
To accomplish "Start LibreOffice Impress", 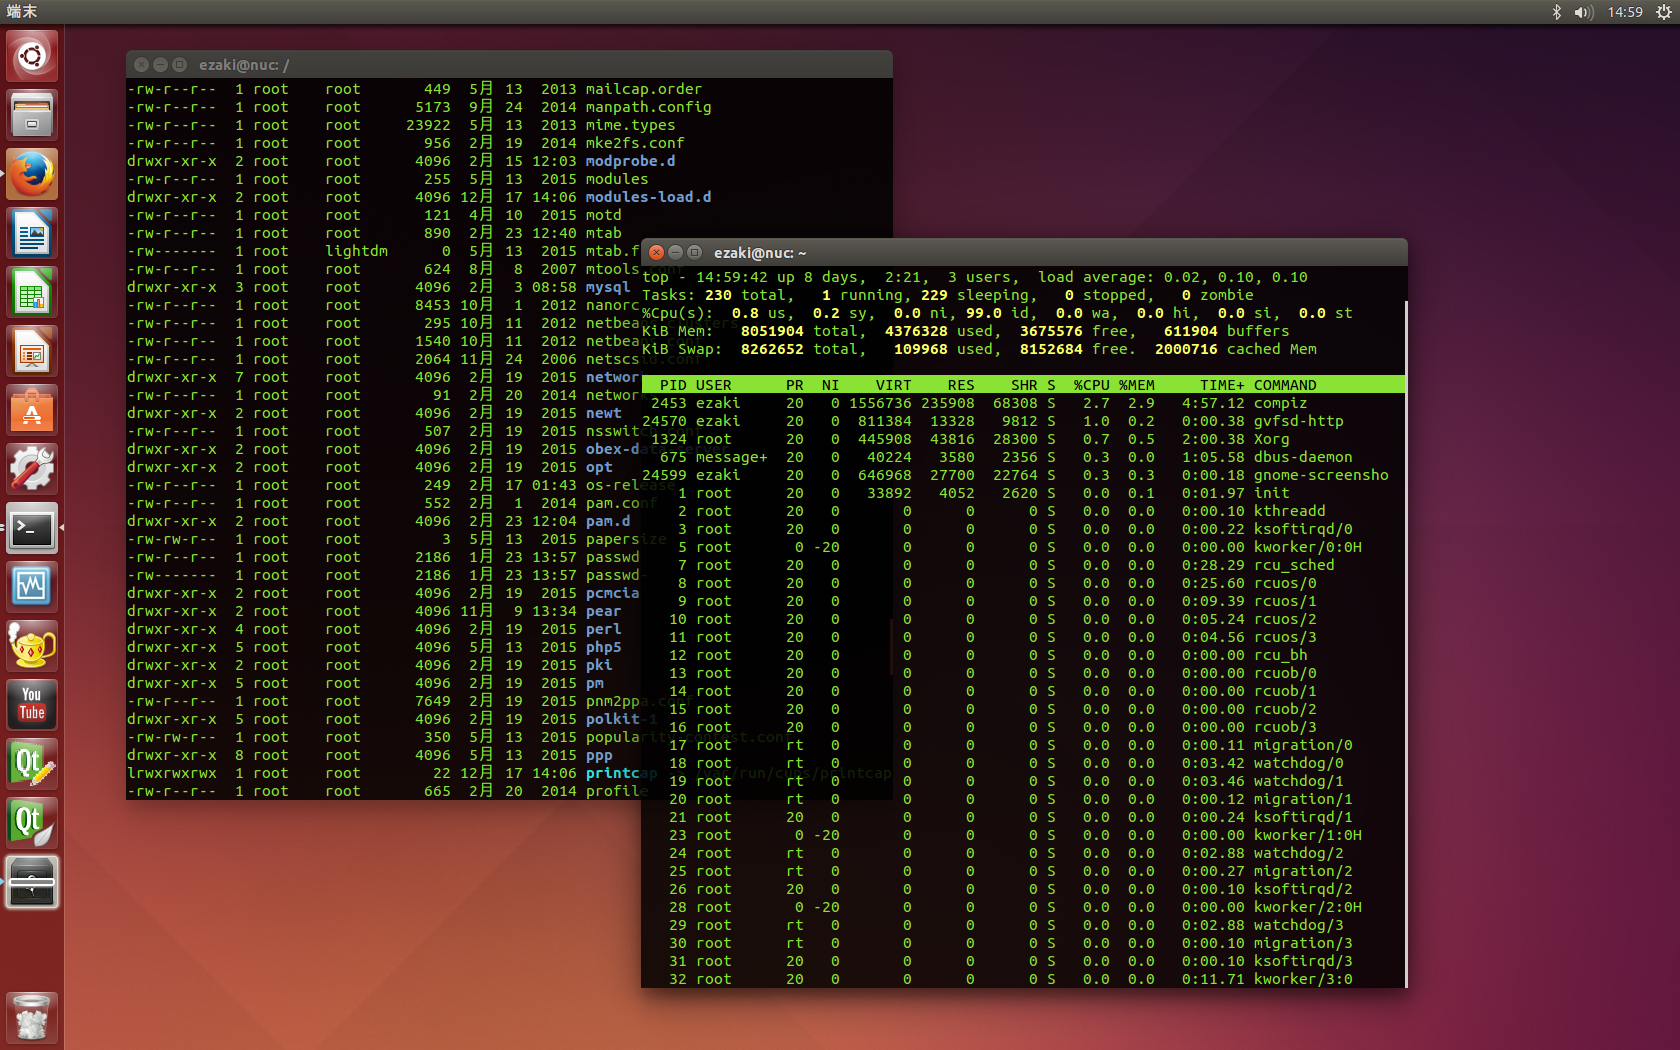I will tap(32, 352).
